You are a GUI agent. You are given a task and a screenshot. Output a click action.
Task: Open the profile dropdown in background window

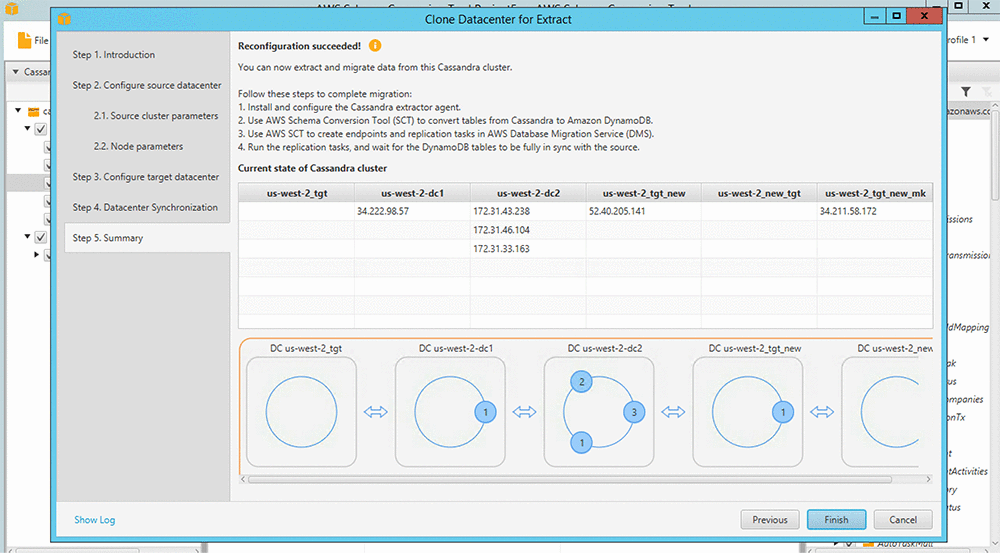pyautogui.click(x=986, y=40)
